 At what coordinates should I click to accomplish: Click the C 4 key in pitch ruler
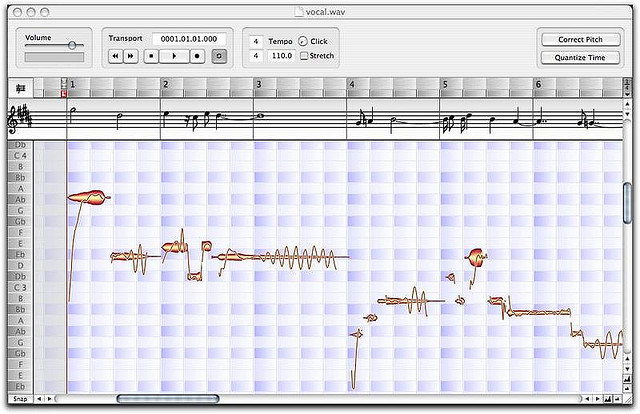20,156
